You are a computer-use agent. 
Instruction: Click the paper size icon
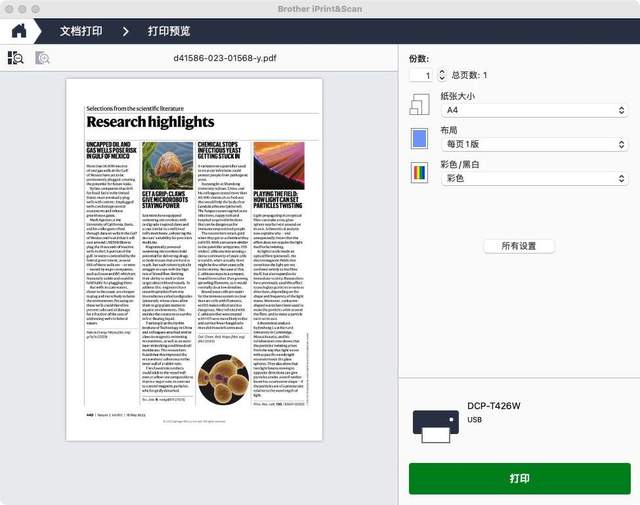(x=420, y=104)
